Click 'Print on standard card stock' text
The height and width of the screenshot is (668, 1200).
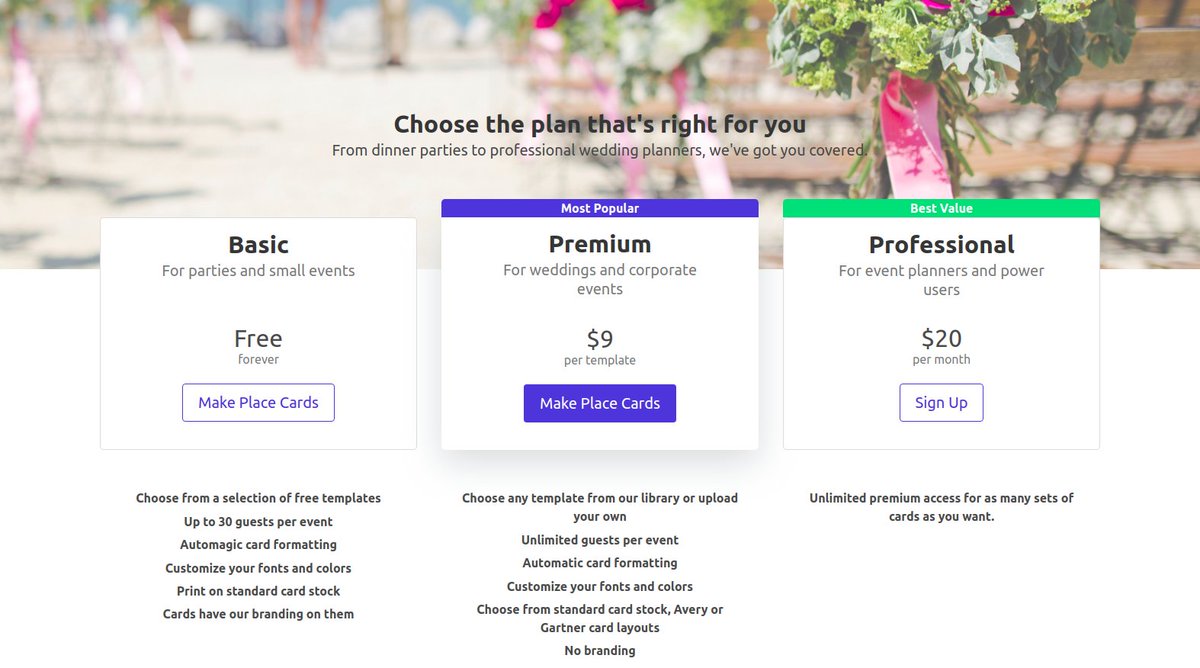(258, 591)
